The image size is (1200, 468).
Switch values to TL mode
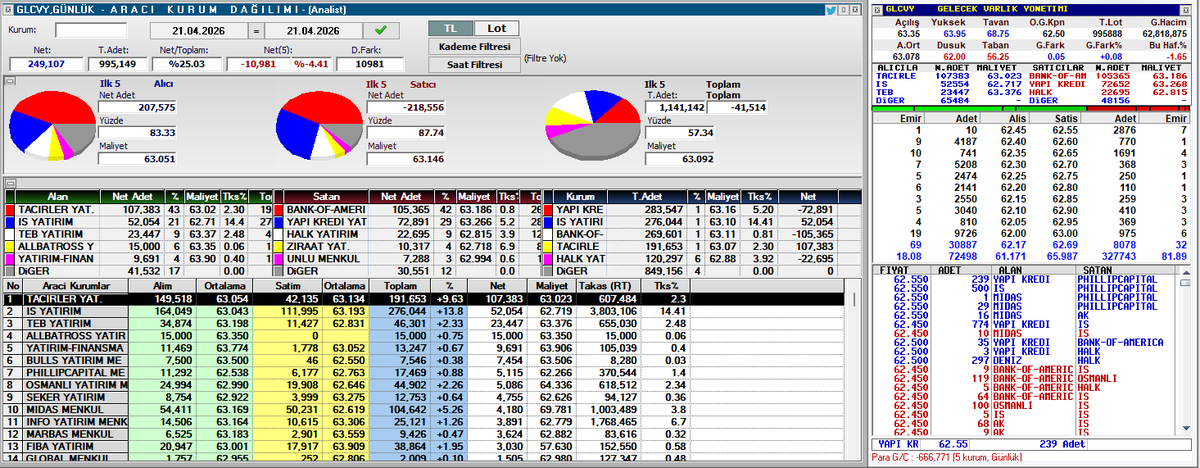point(449,28)
